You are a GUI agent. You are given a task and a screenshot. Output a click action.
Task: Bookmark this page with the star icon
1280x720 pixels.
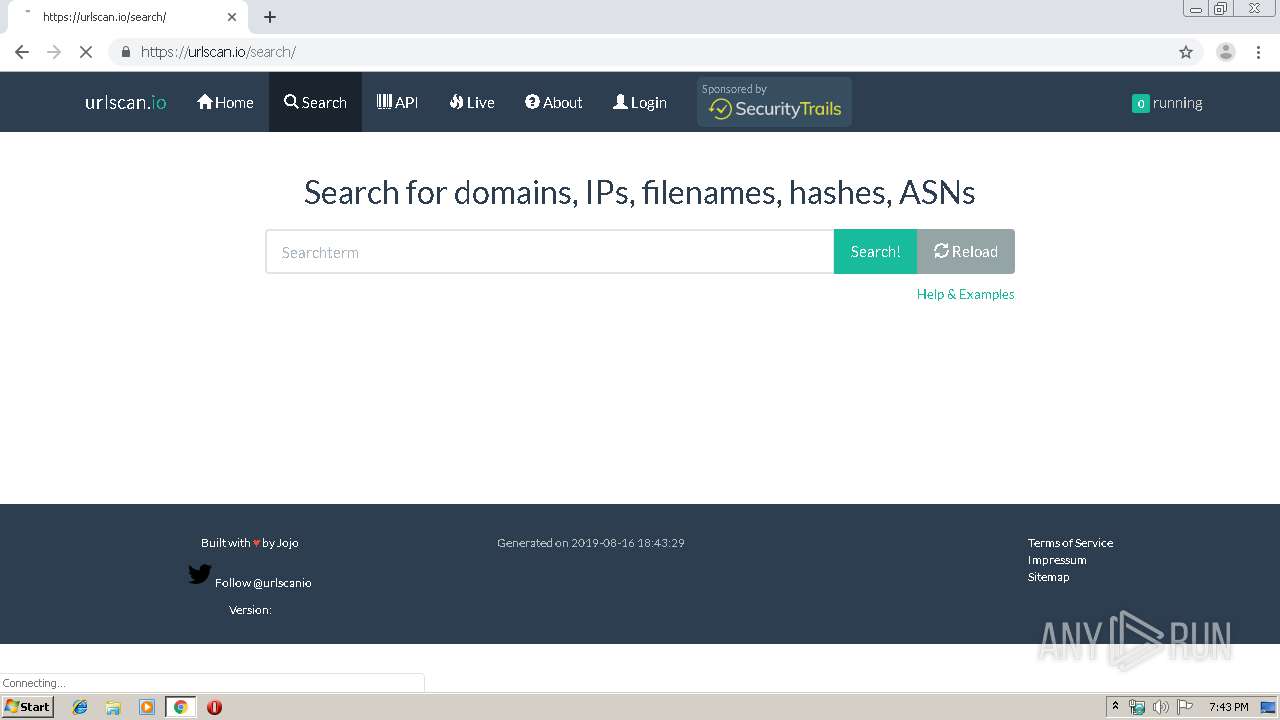coord(1186,52)
